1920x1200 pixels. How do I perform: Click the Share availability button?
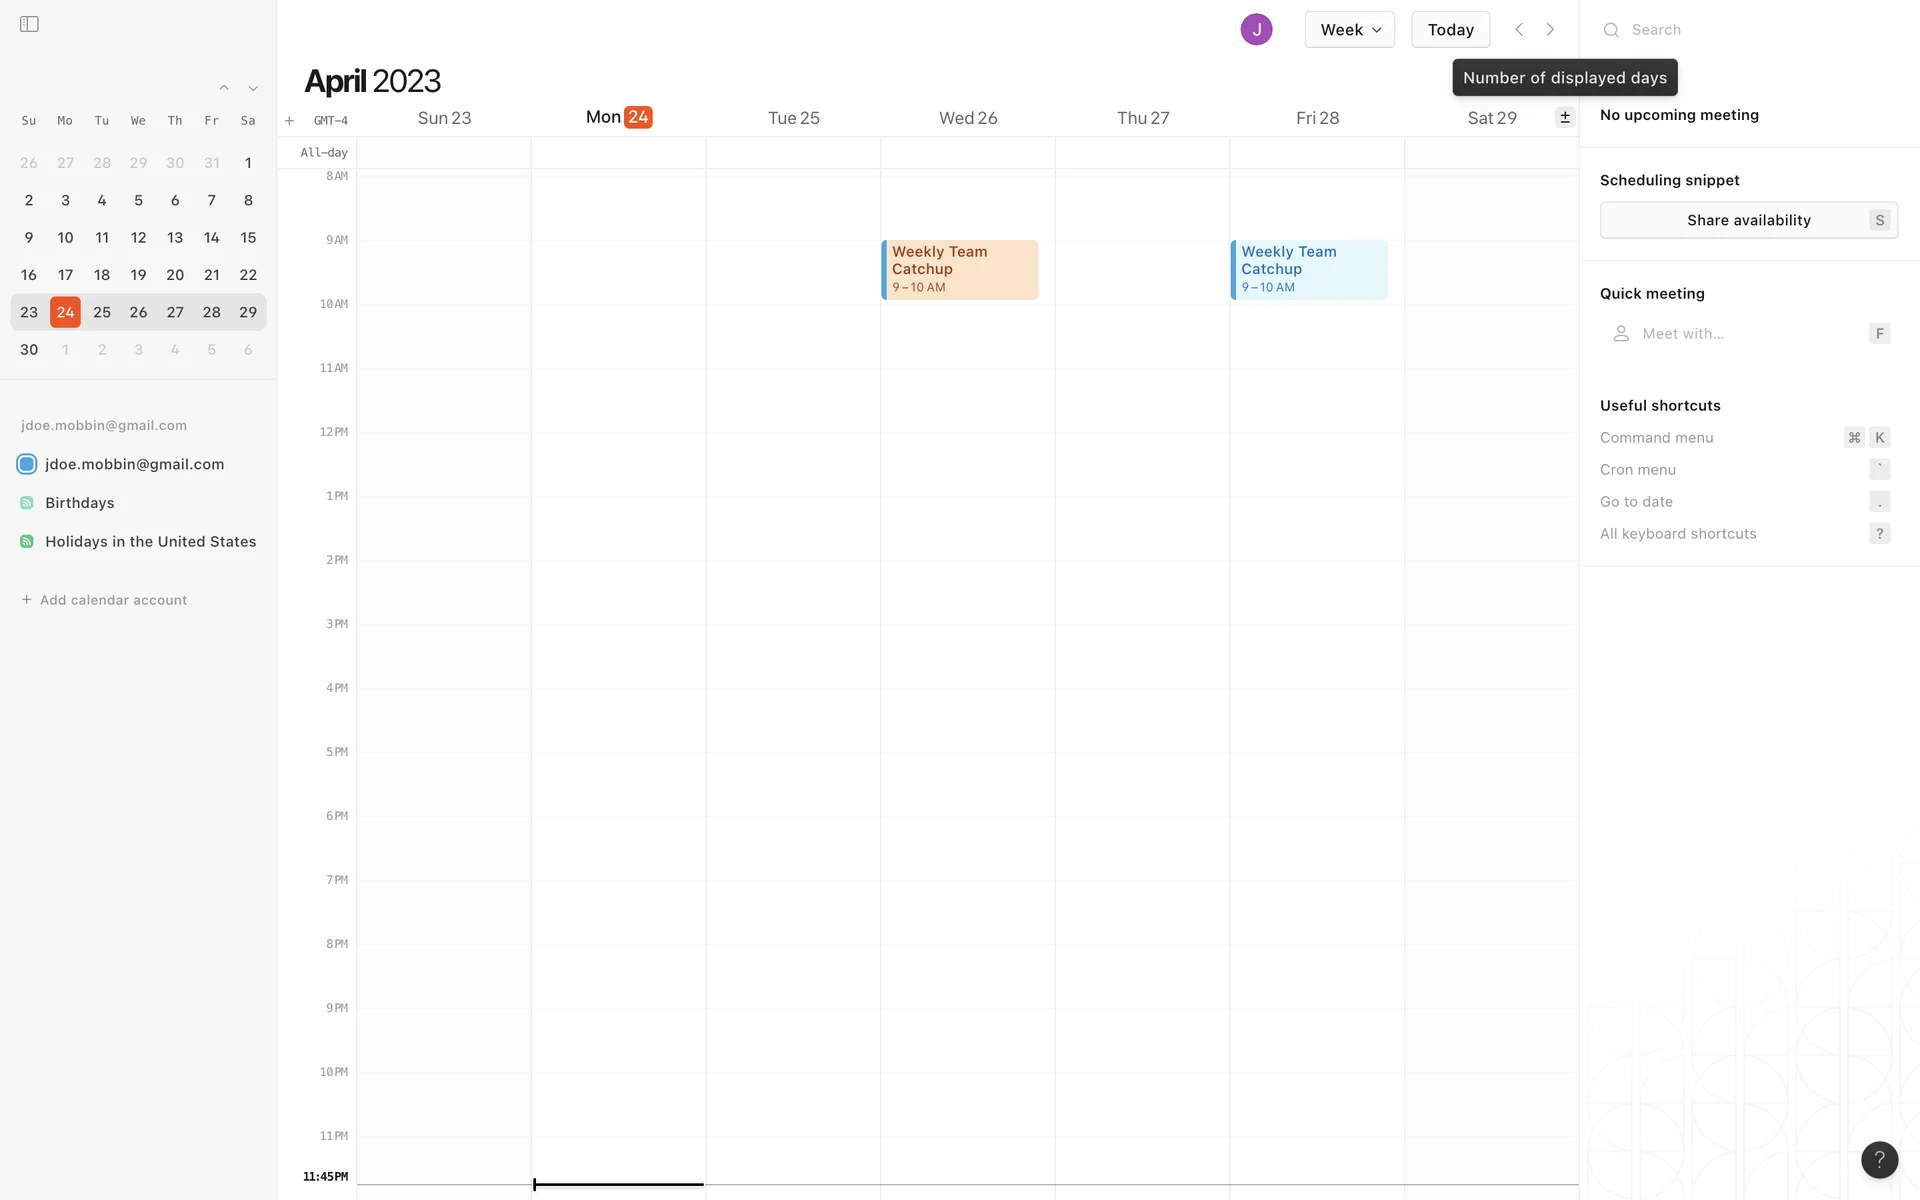1748,220
